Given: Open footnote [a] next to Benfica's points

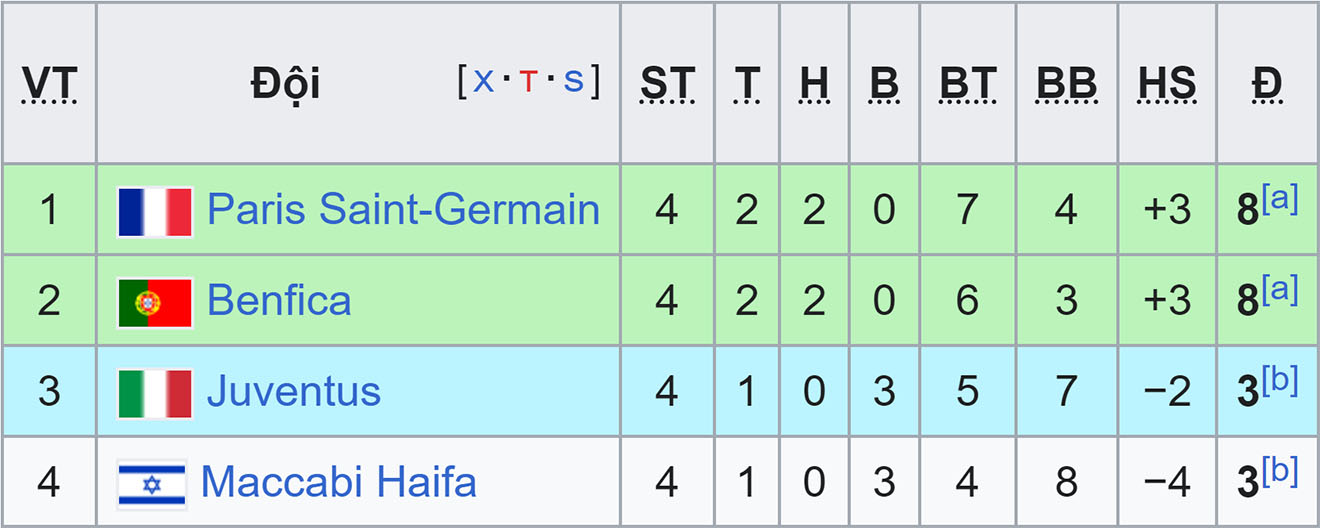Looking at the screenshot, I should pos(1279,291).
